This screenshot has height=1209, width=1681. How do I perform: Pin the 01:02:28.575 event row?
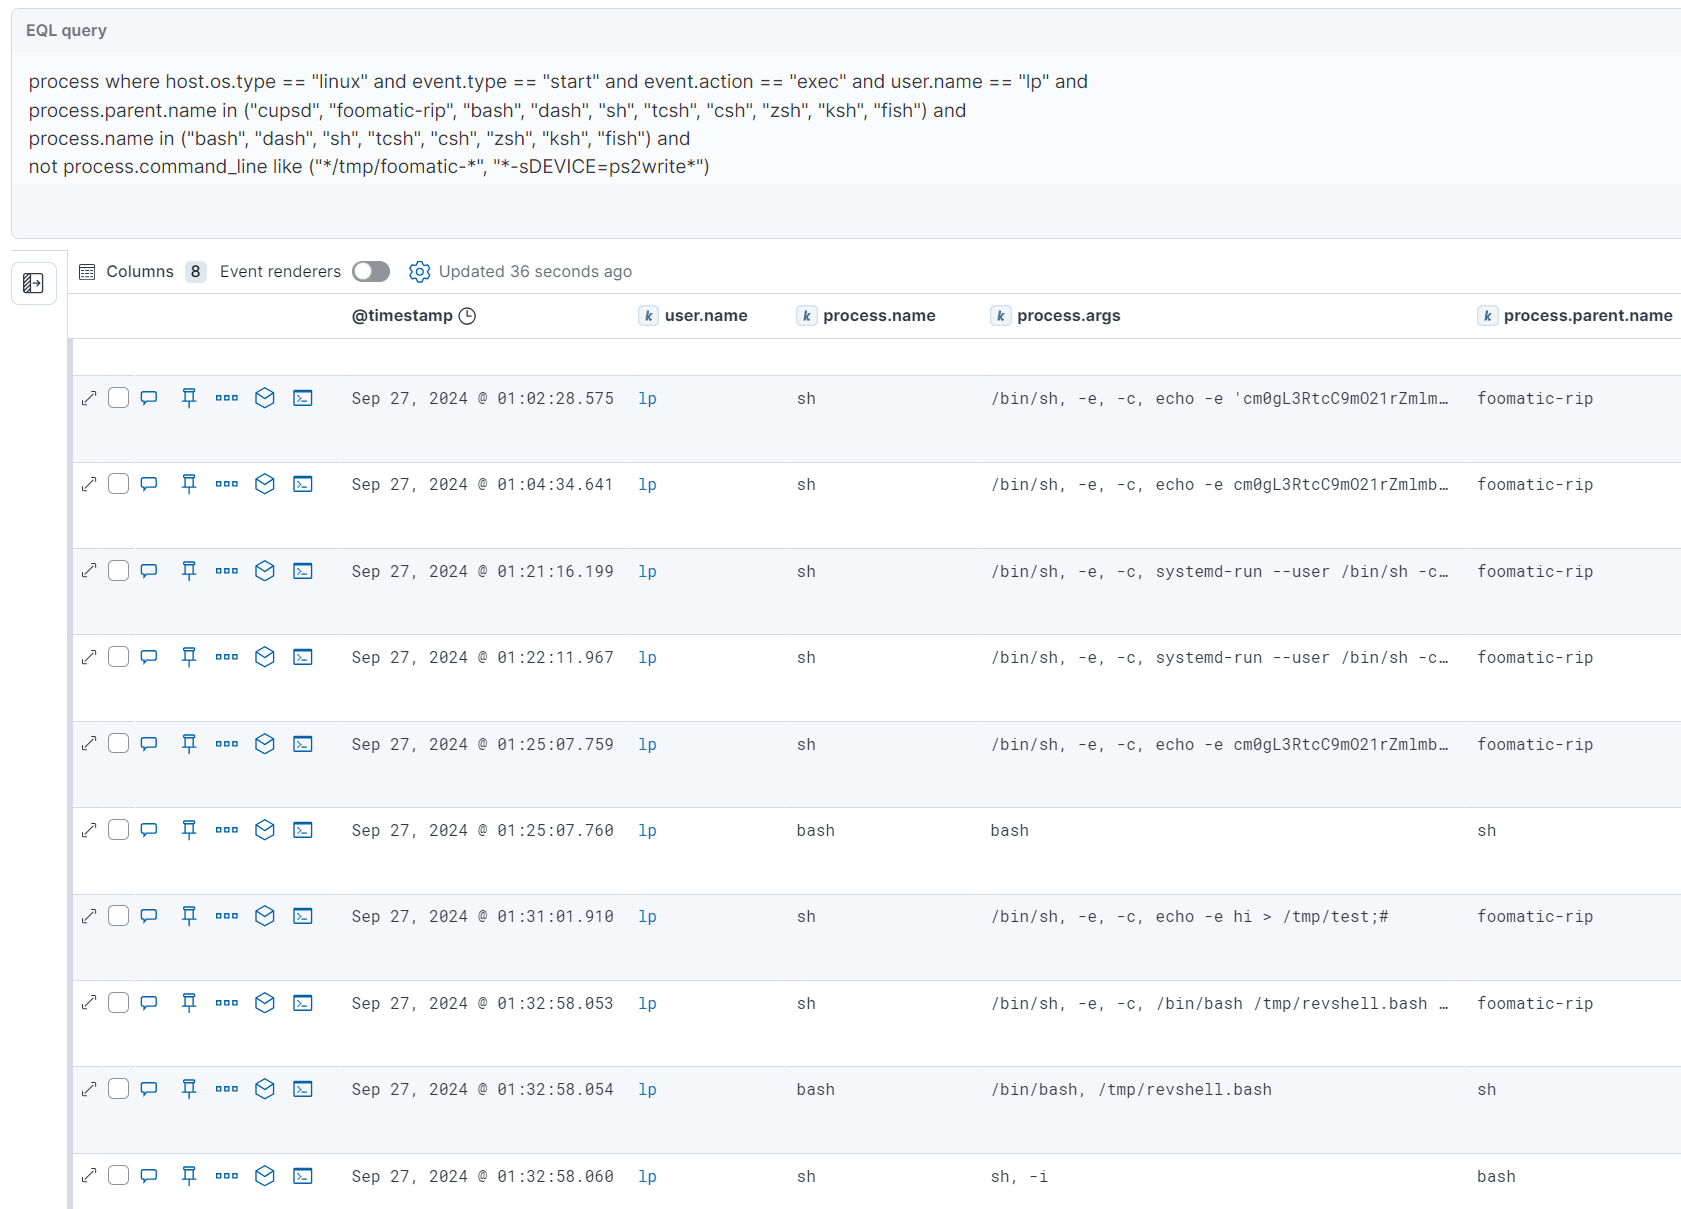(189, 398)
